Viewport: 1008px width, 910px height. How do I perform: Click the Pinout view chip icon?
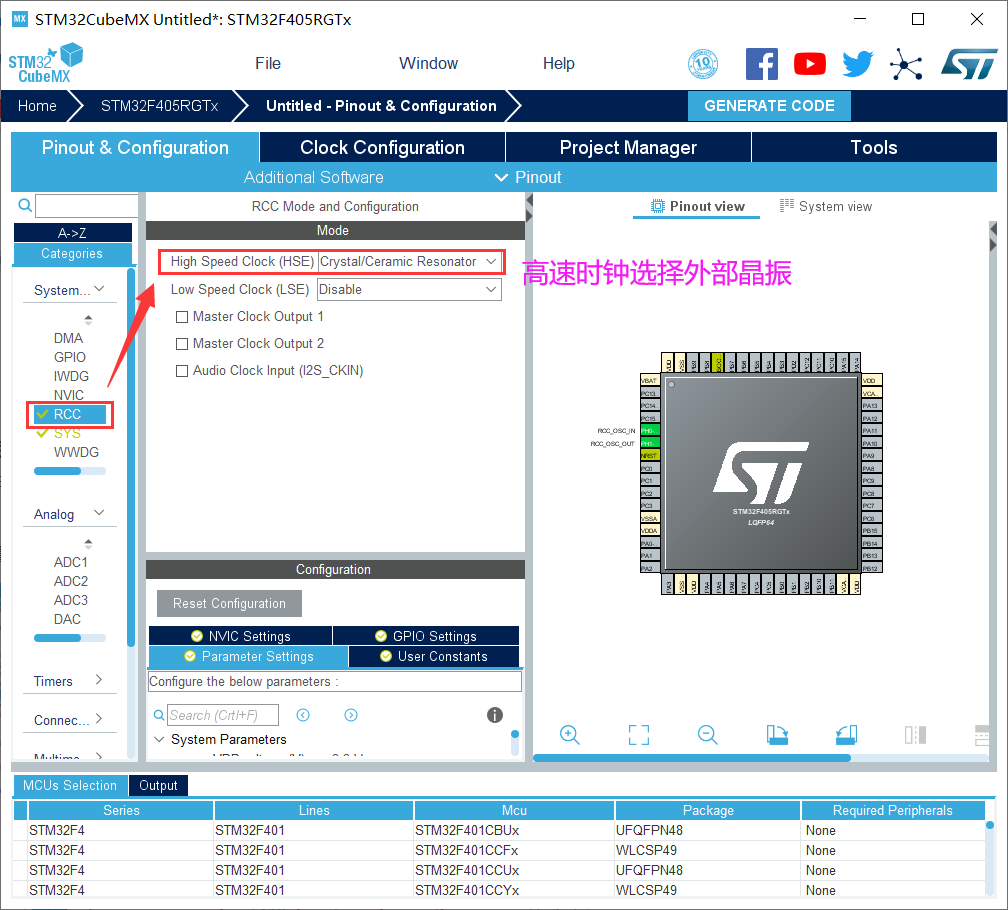[x=658, y=206]
